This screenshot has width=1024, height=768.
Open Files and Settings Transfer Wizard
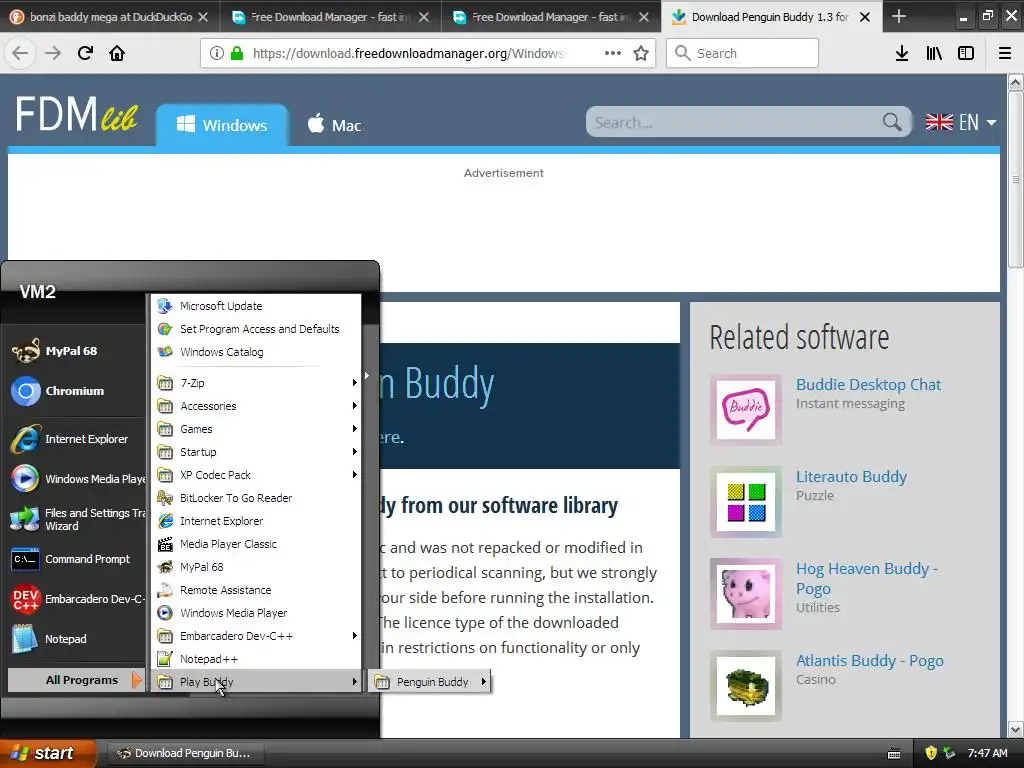pos(75,519)
